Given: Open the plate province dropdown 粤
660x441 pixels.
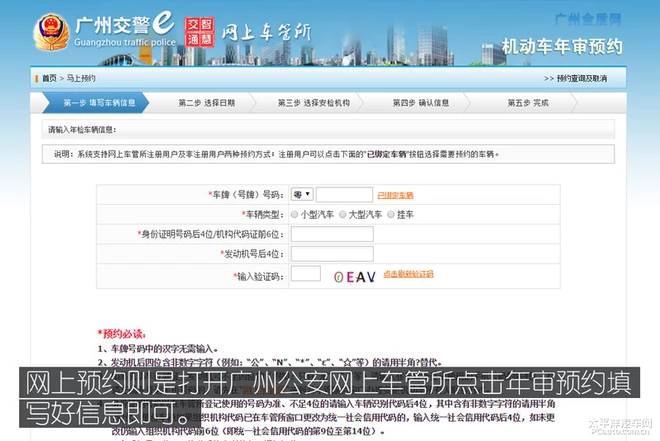Looking at the screenshot, I should (301, 194).
